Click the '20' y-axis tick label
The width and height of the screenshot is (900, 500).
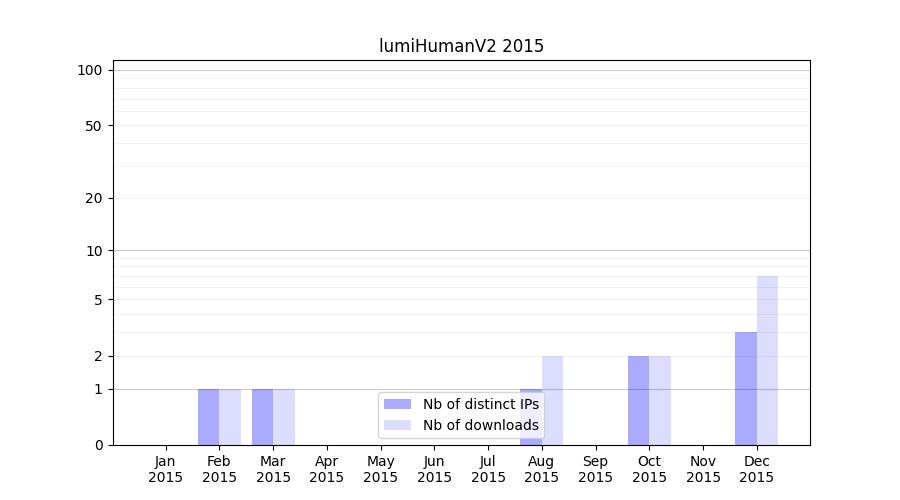pyautogui.click(x=94, y=198)
